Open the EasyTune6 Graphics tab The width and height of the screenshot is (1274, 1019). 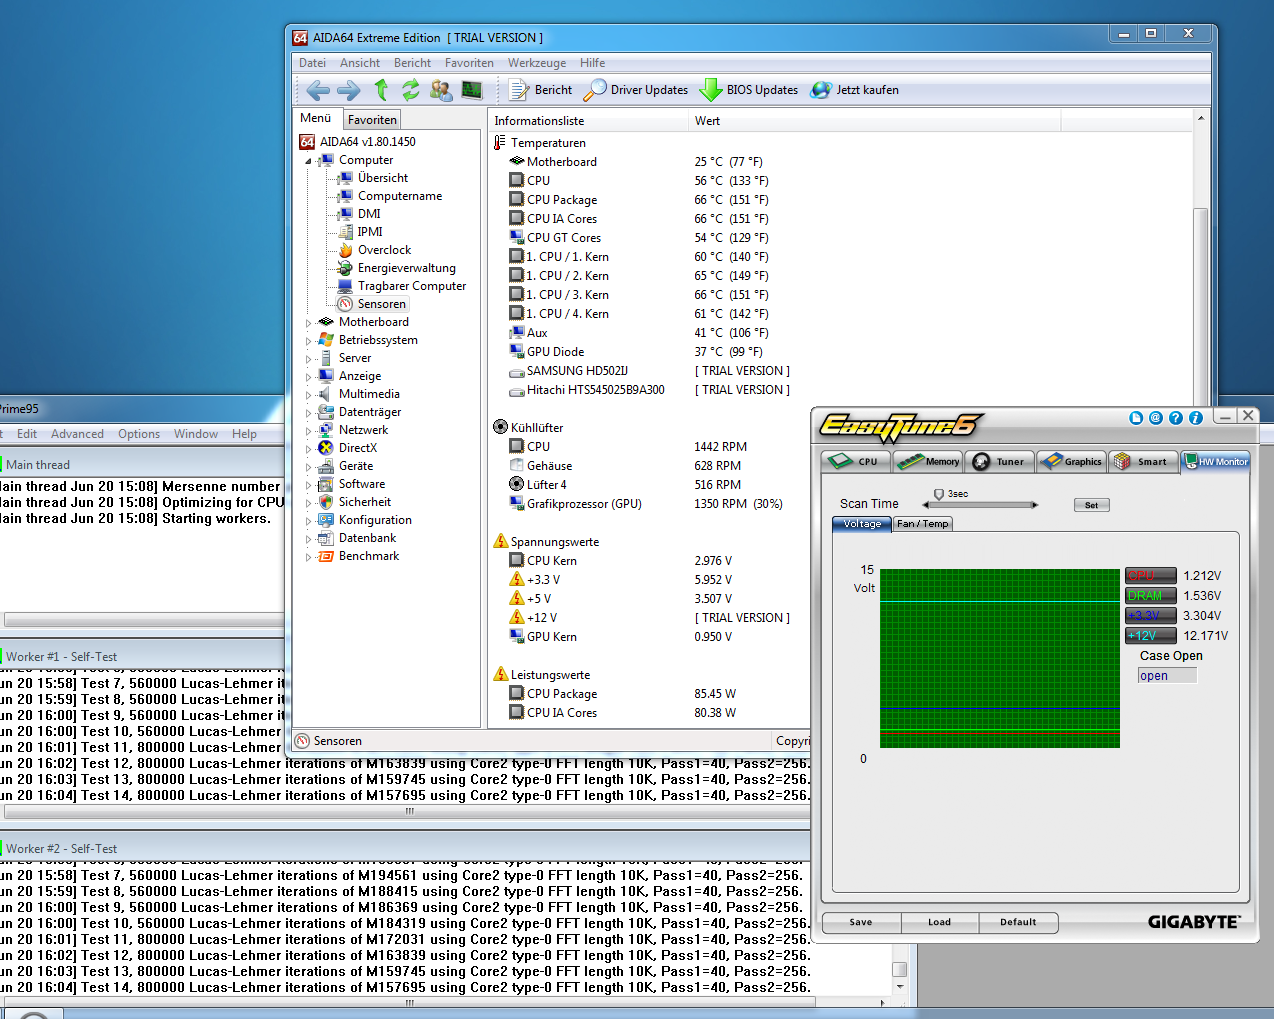click(x=1071, y=461)
